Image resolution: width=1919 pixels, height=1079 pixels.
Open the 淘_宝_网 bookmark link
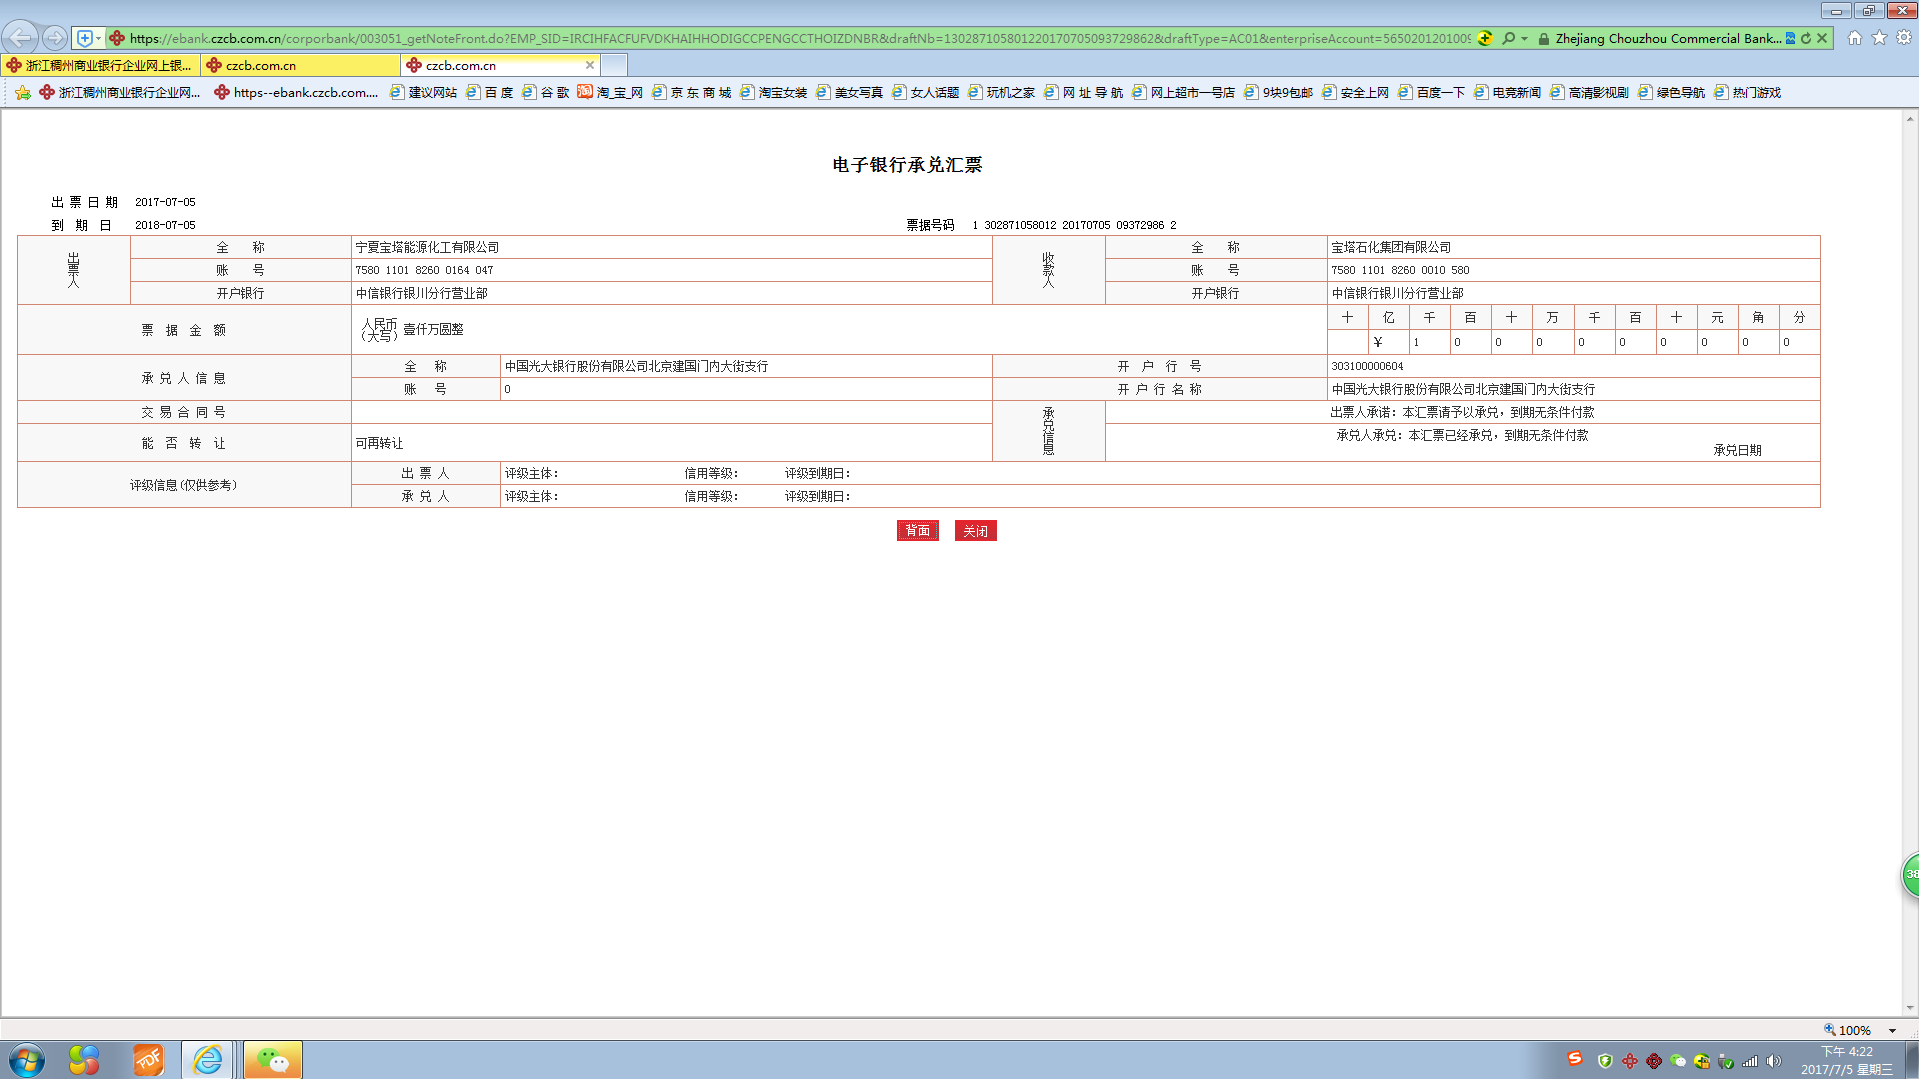(610, 92)
